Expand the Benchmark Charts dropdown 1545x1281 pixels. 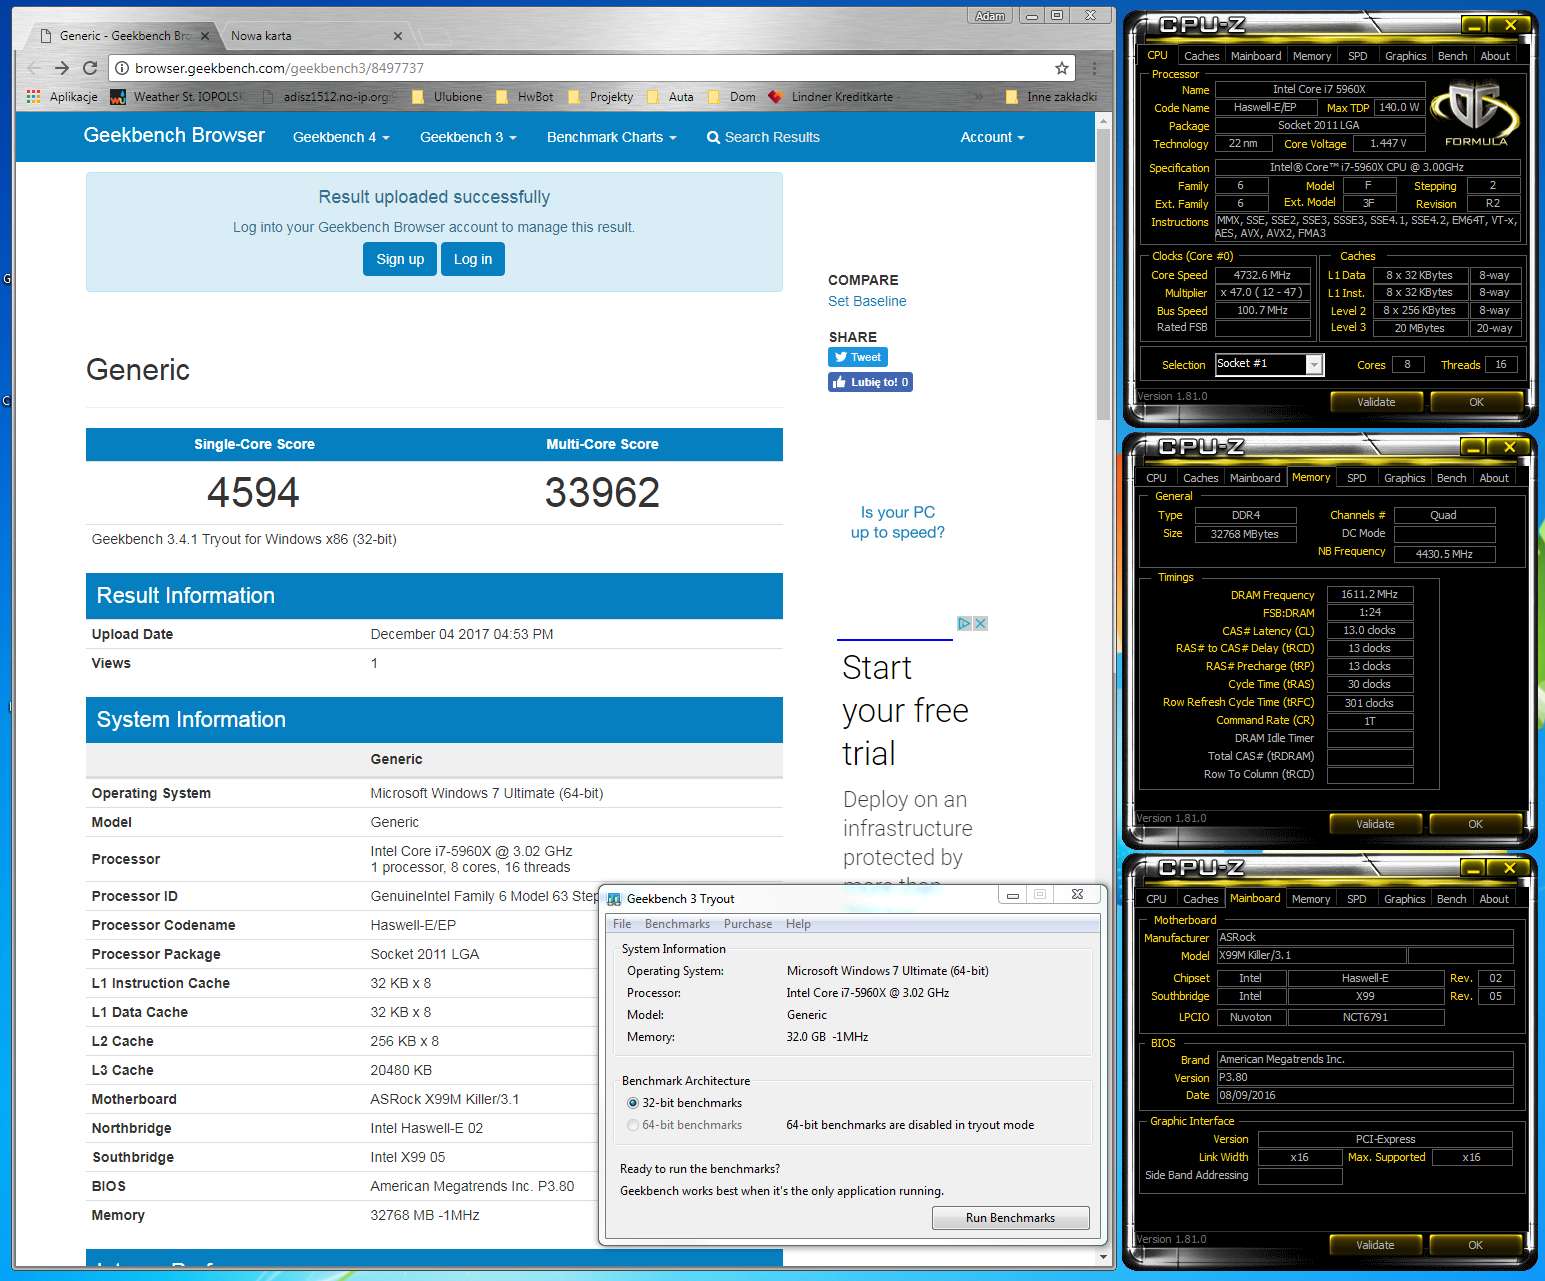[x=612, y=137]
